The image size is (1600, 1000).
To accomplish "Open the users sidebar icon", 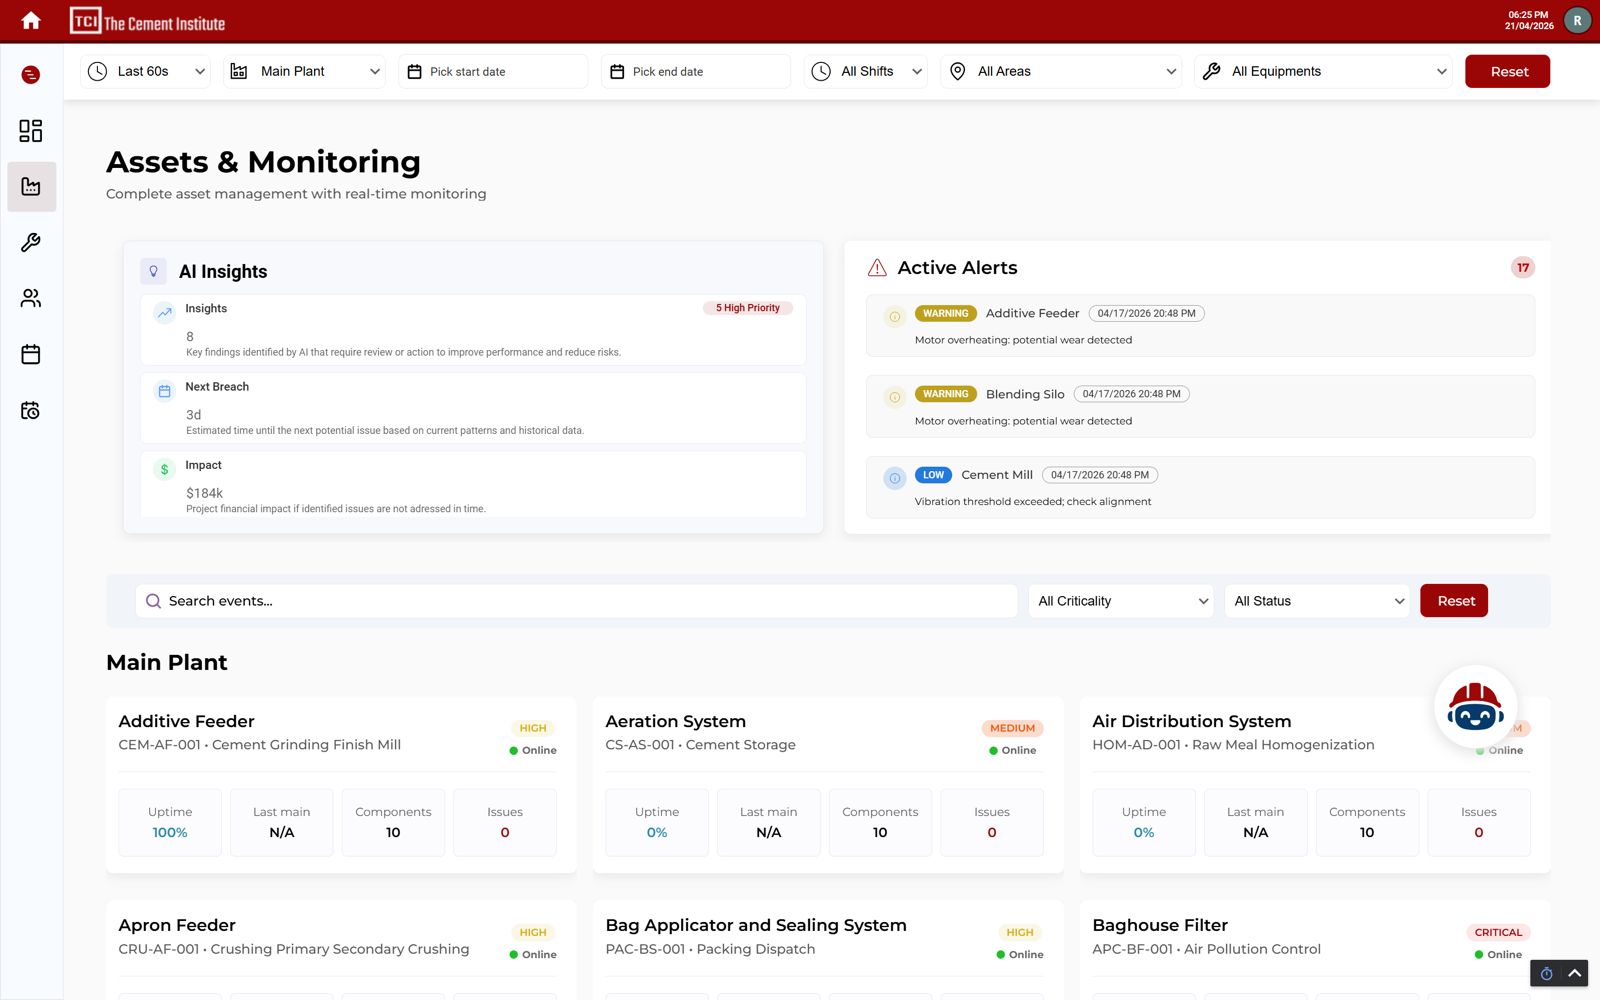I will tap(31, 298).
